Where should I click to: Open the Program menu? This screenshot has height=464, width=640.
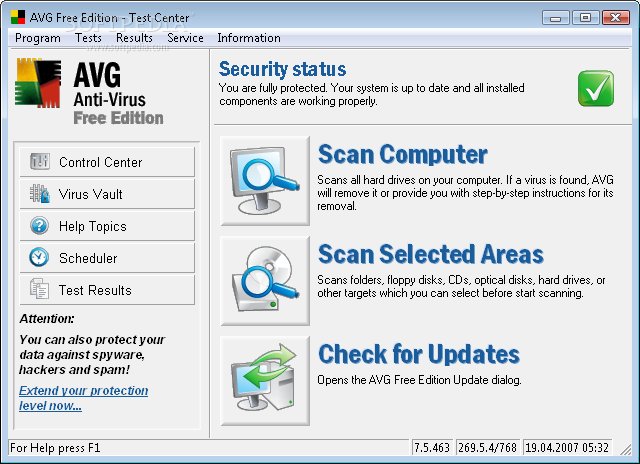click(x=38, y=38)
